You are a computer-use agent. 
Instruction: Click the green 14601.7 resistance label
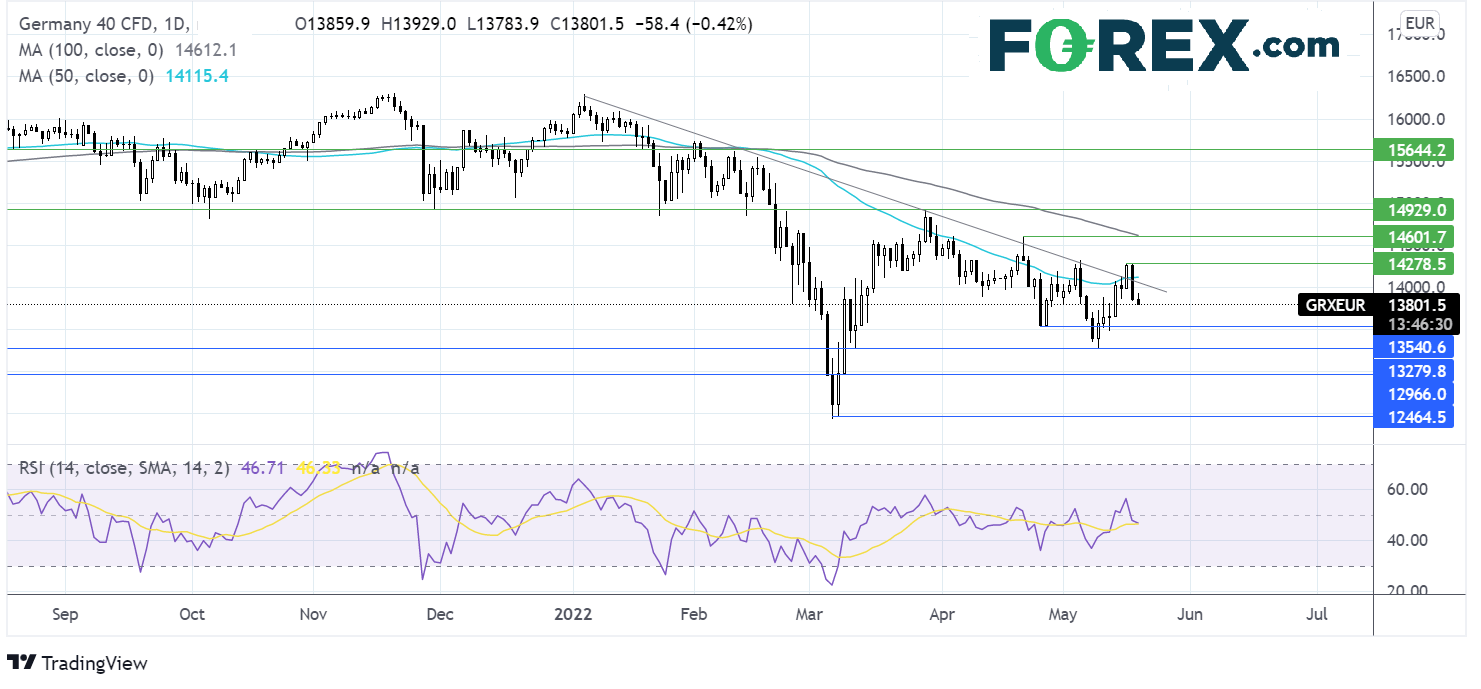pyautogui.click(x=1416, y=237)
